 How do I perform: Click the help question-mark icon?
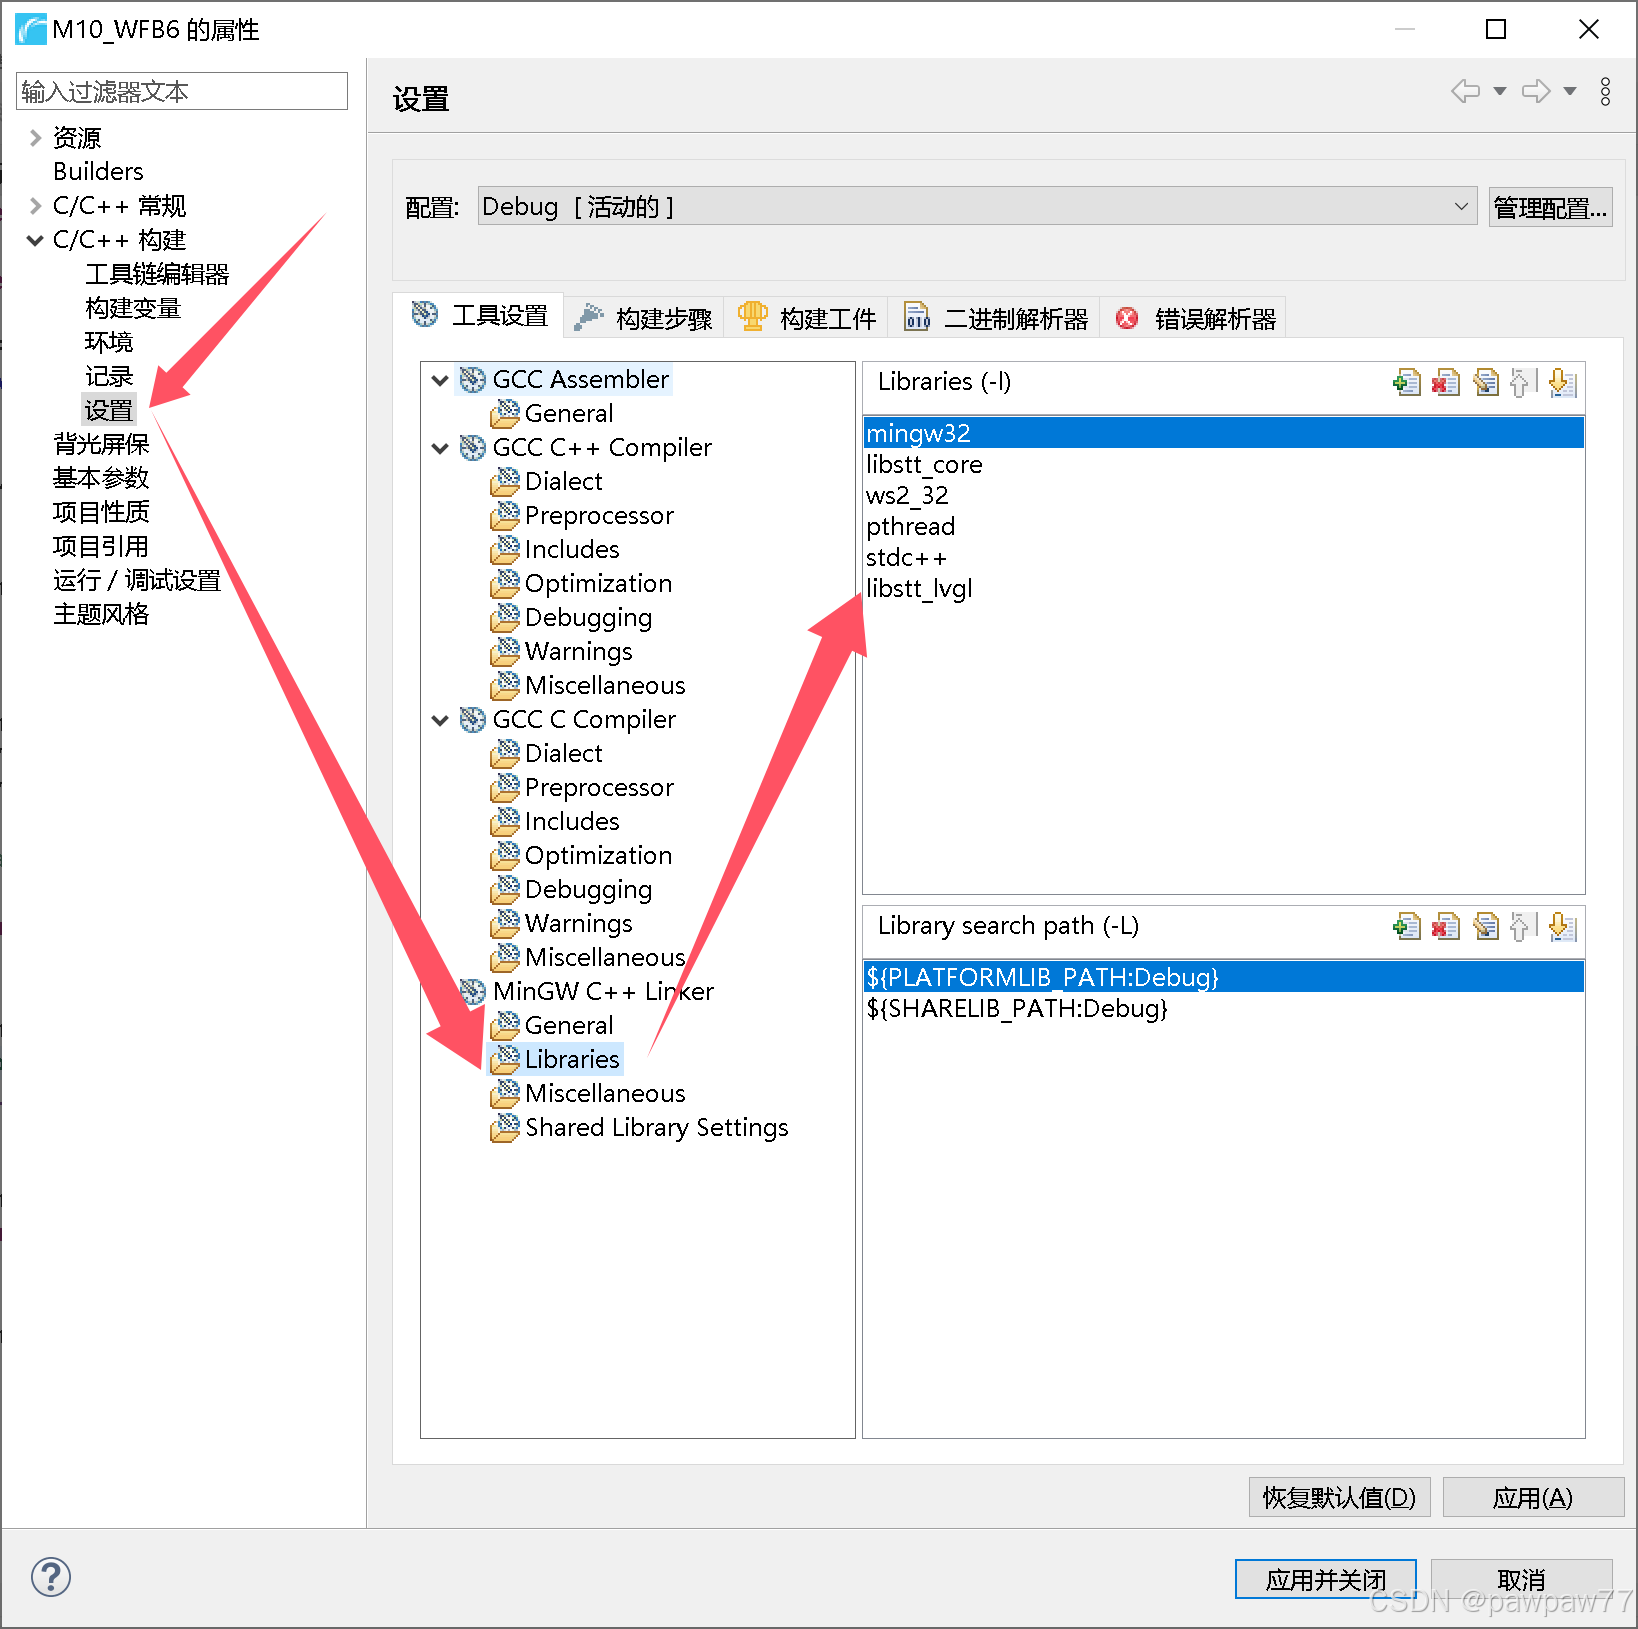tap(50, 1577)
